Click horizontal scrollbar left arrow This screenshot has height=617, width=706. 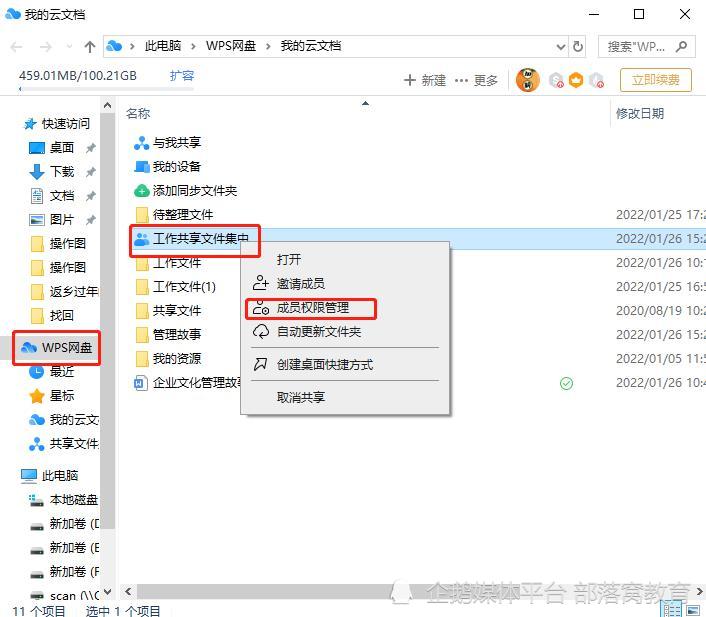coord(128,591)
